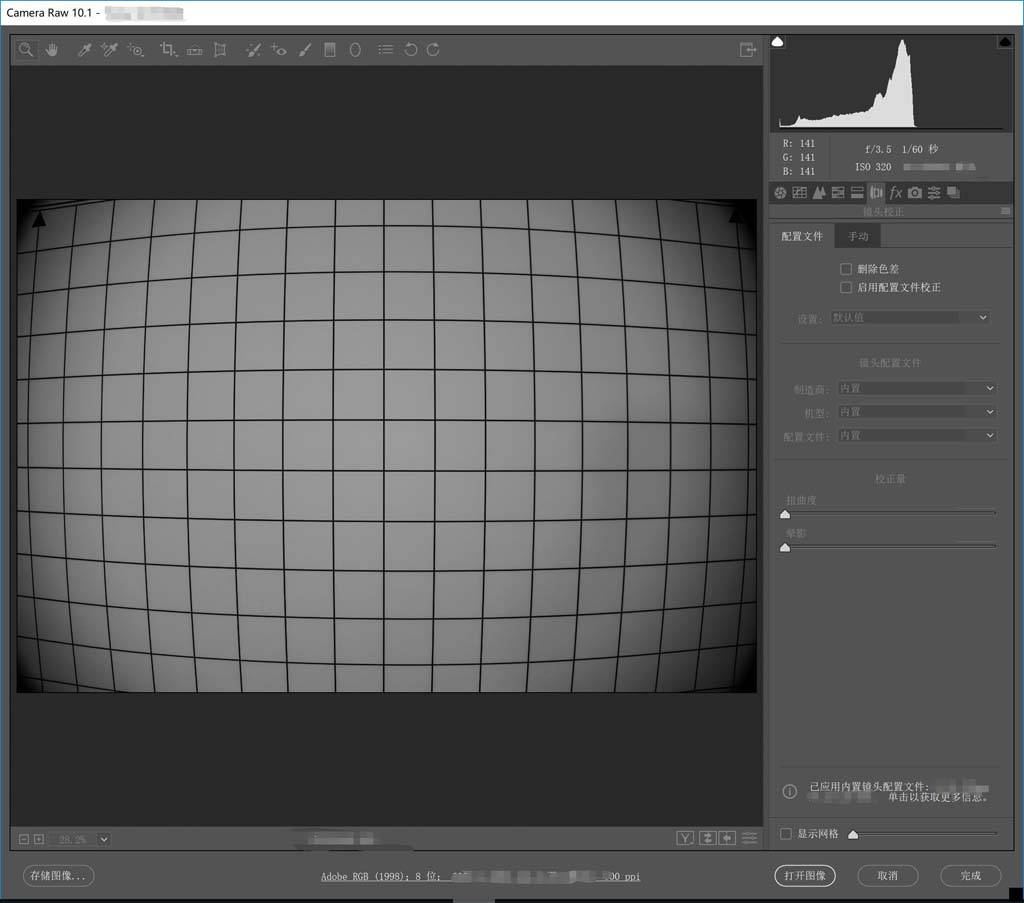This screenshot has height=903, width=1024.
Task: Select the Straighten tool
Action: point(194,49)
